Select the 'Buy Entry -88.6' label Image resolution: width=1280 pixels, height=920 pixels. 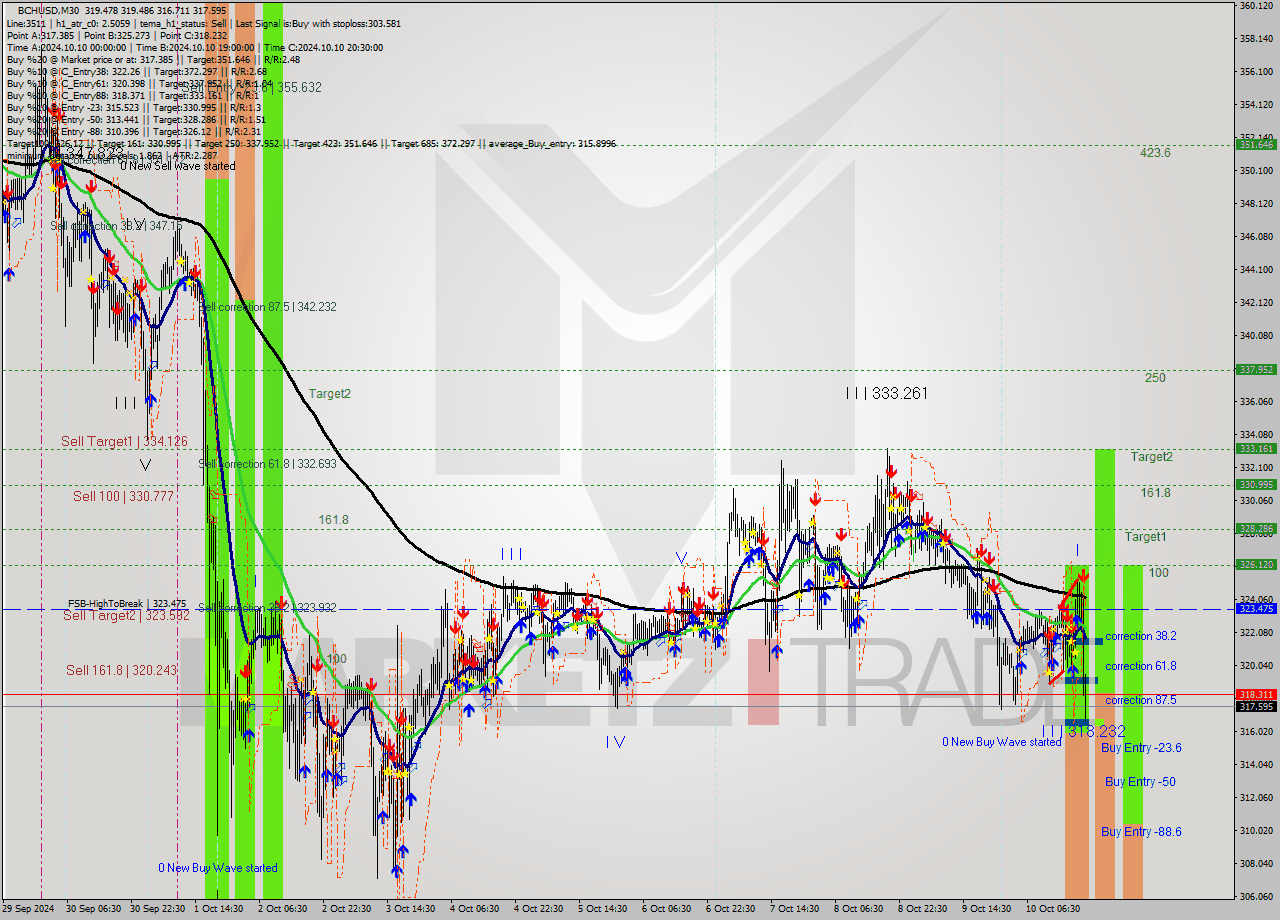pyautogui.click(x=1141, y=832)
